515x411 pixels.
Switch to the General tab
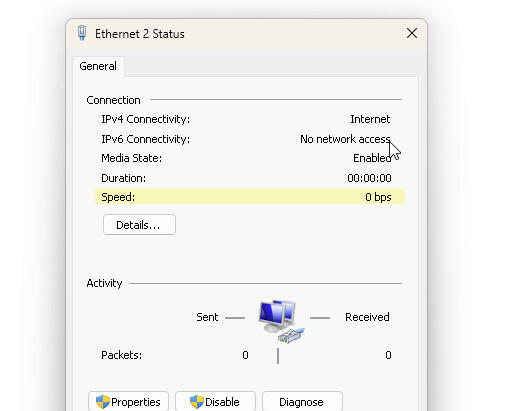tap(98, 66)
